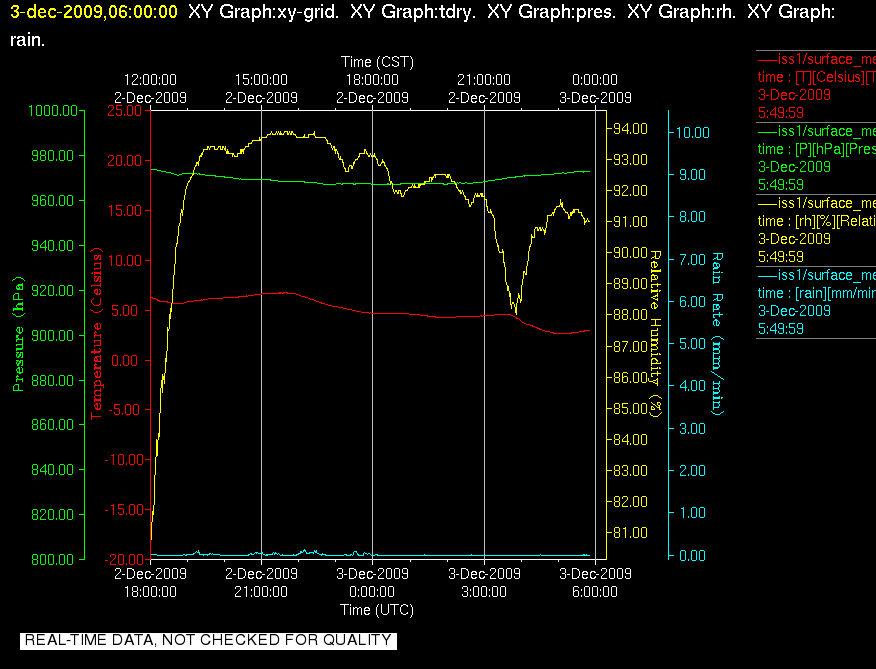Click the 'Pressure (hPa)' axis label

(x=18, y=334)
